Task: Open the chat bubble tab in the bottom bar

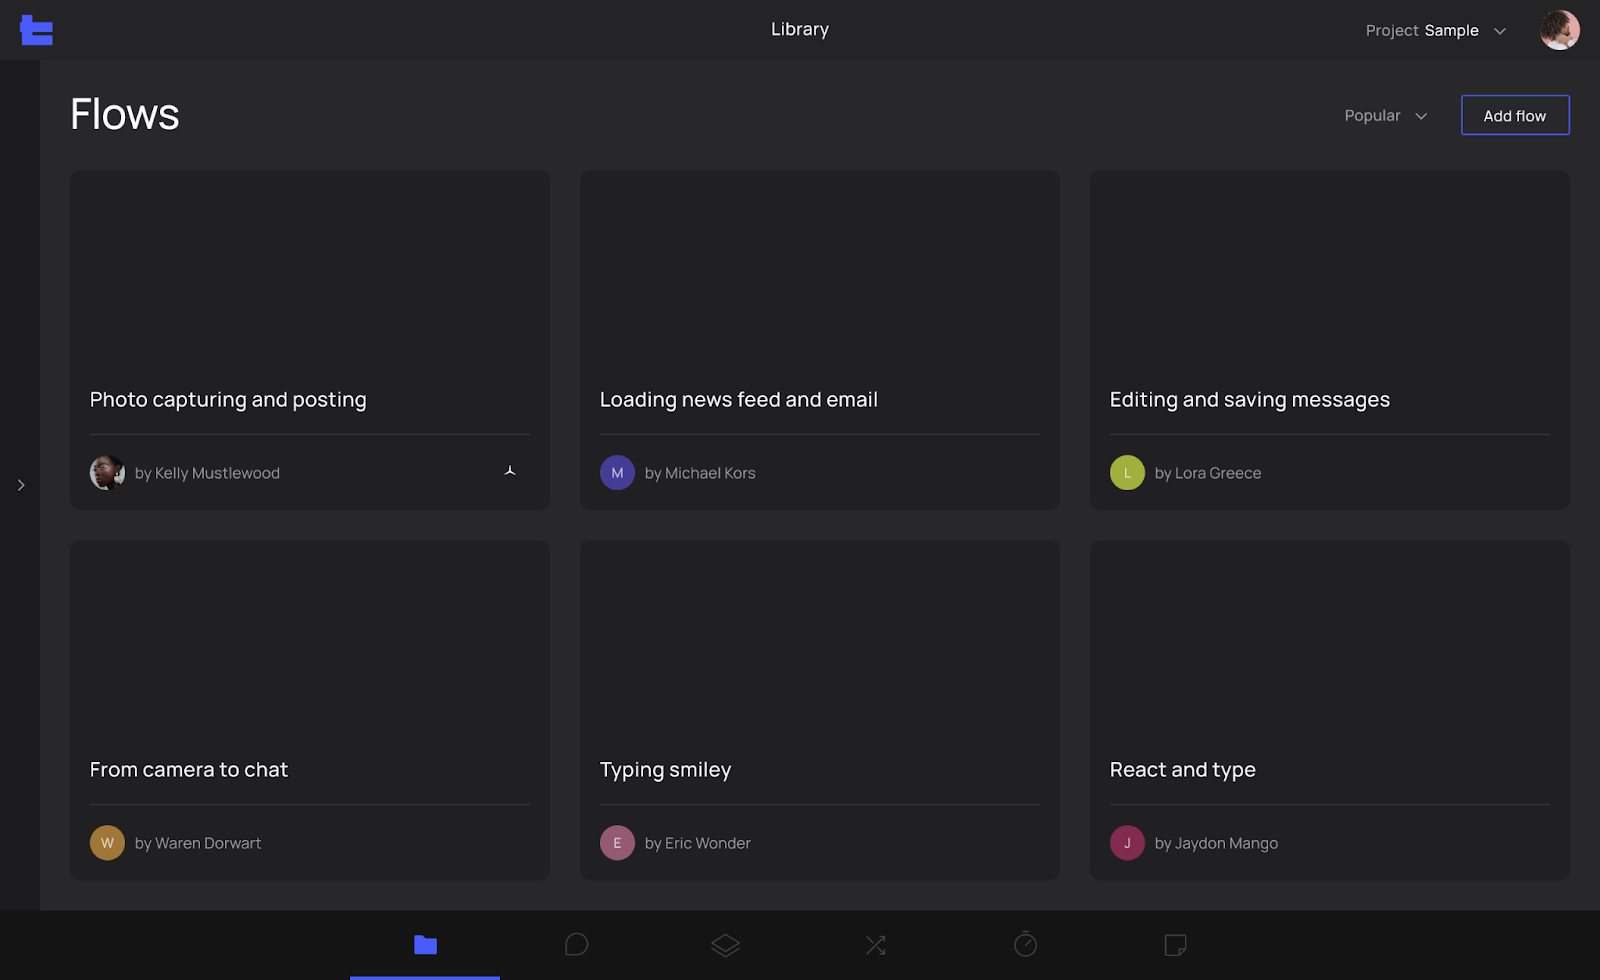Action: 576,945
